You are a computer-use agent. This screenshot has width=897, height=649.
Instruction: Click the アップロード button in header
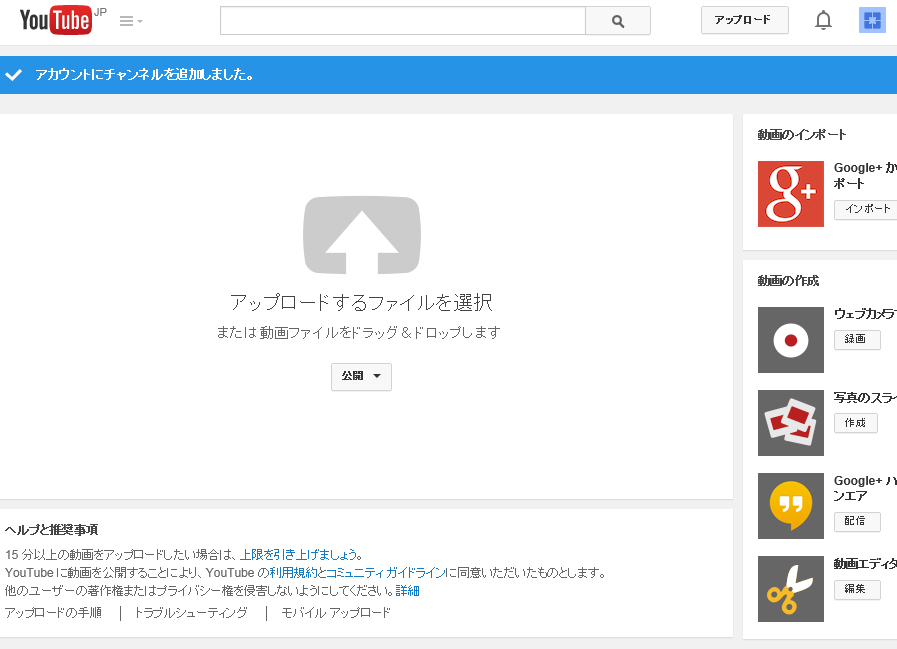(744, 20)
